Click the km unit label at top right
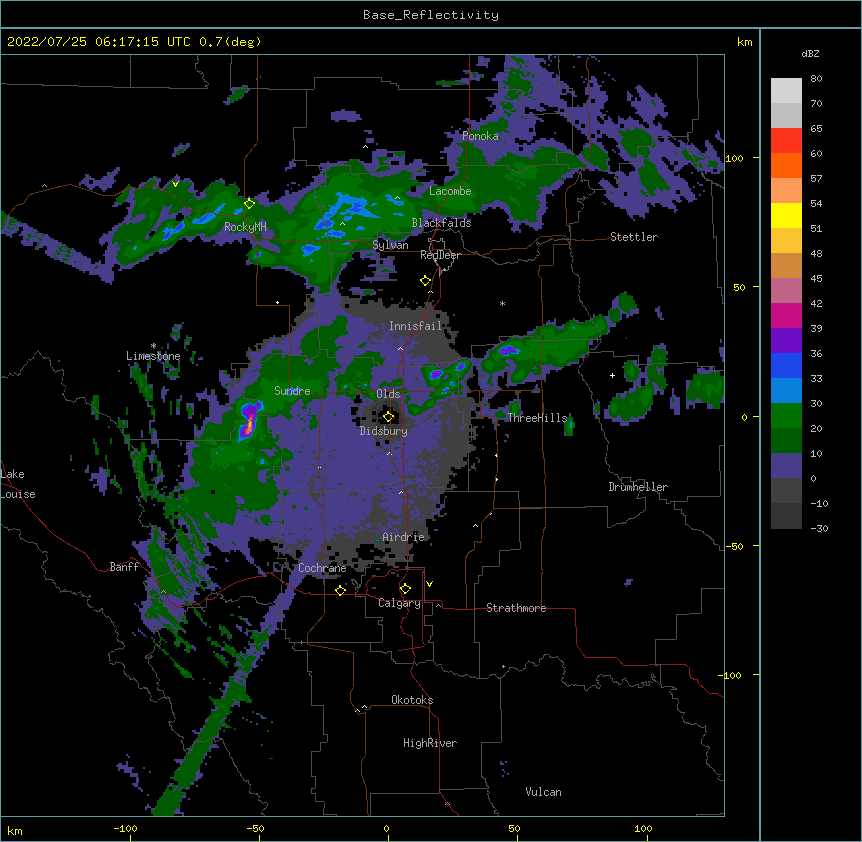 [x=744, y=42]
